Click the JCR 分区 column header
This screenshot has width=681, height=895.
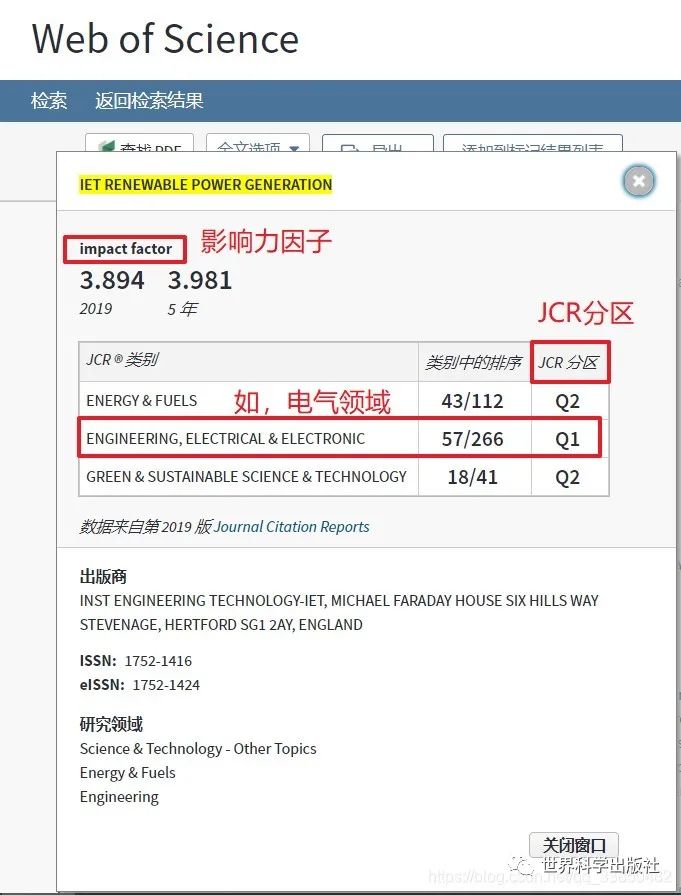tap(569, 362)
